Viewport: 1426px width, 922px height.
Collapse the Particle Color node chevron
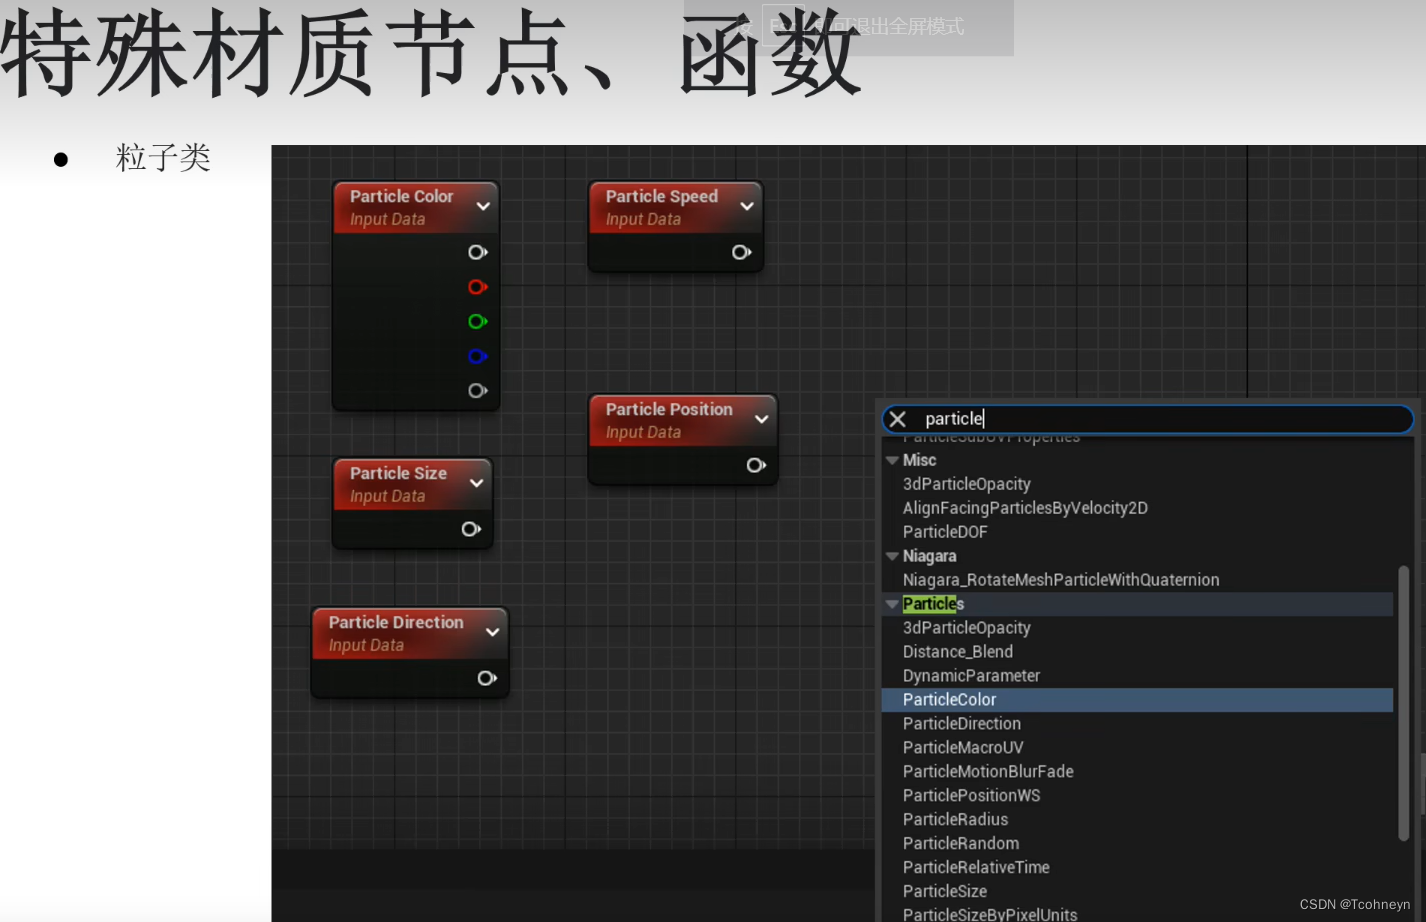[483, 206]
